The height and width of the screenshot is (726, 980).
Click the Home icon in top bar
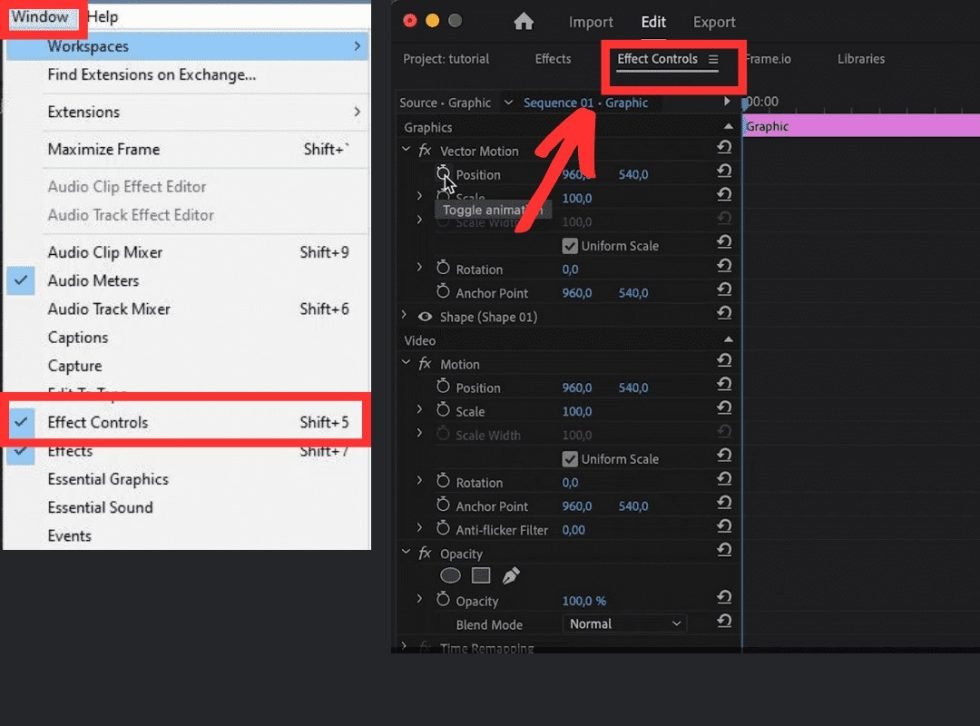point(523,21)
